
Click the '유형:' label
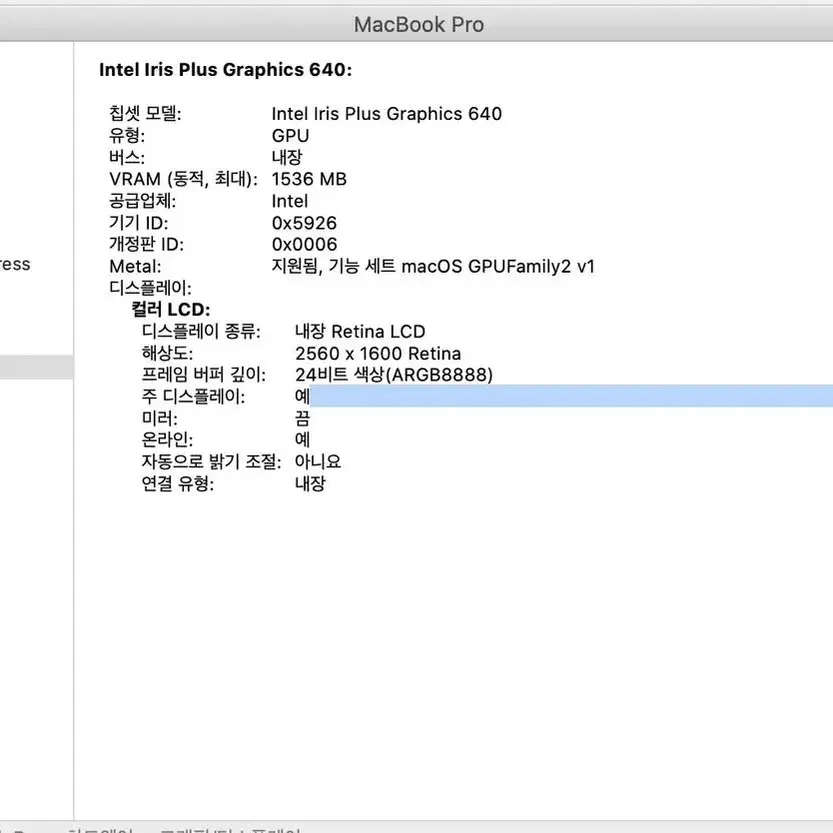(x=126, y=135)
